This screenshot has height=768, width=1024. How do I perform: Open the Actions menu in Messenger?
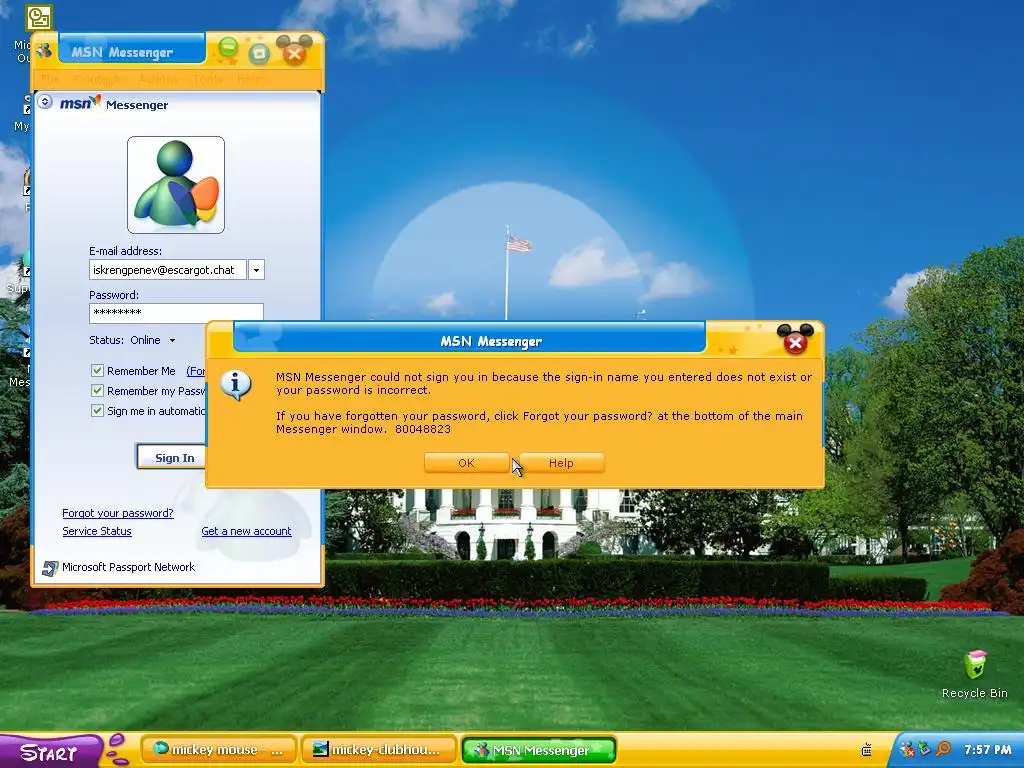point(157,79)
